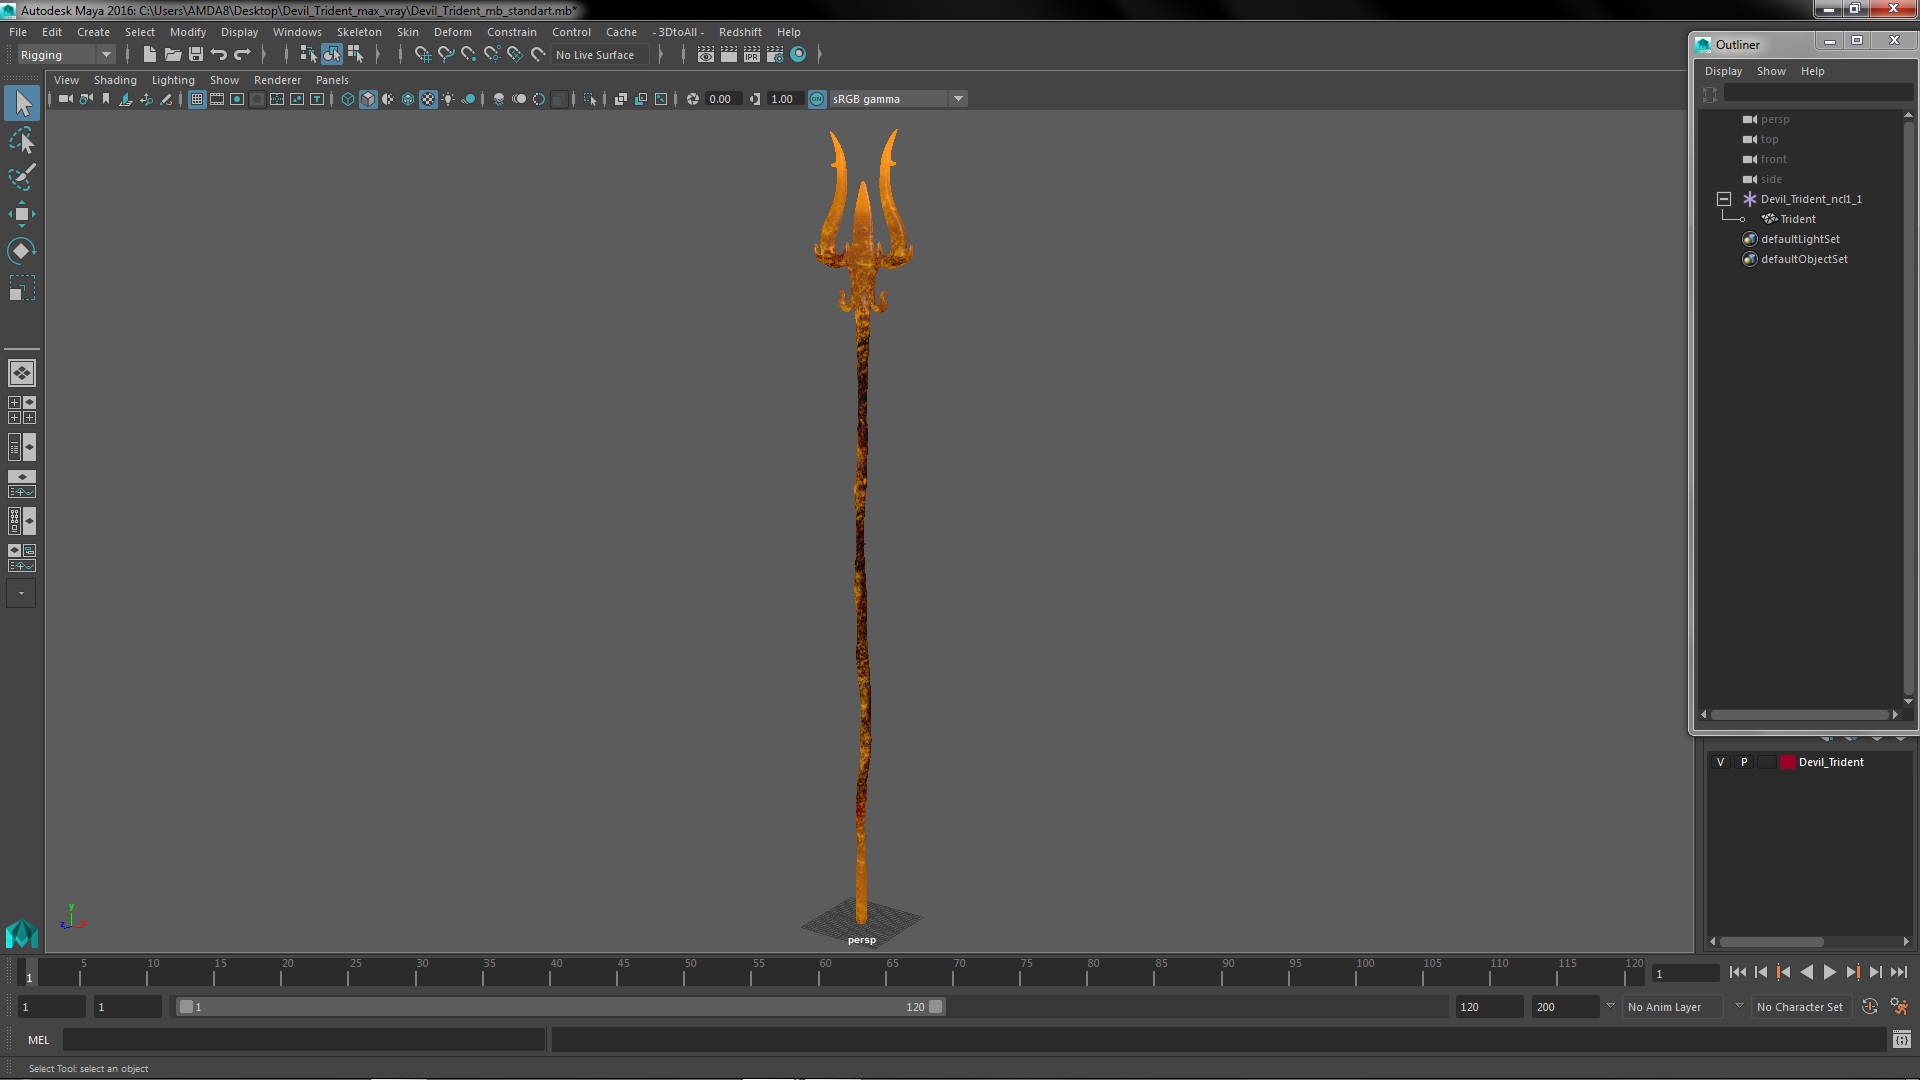Go to start of playback range
This screenshot has height=1080, width=1920.
tap(1737, 972)
